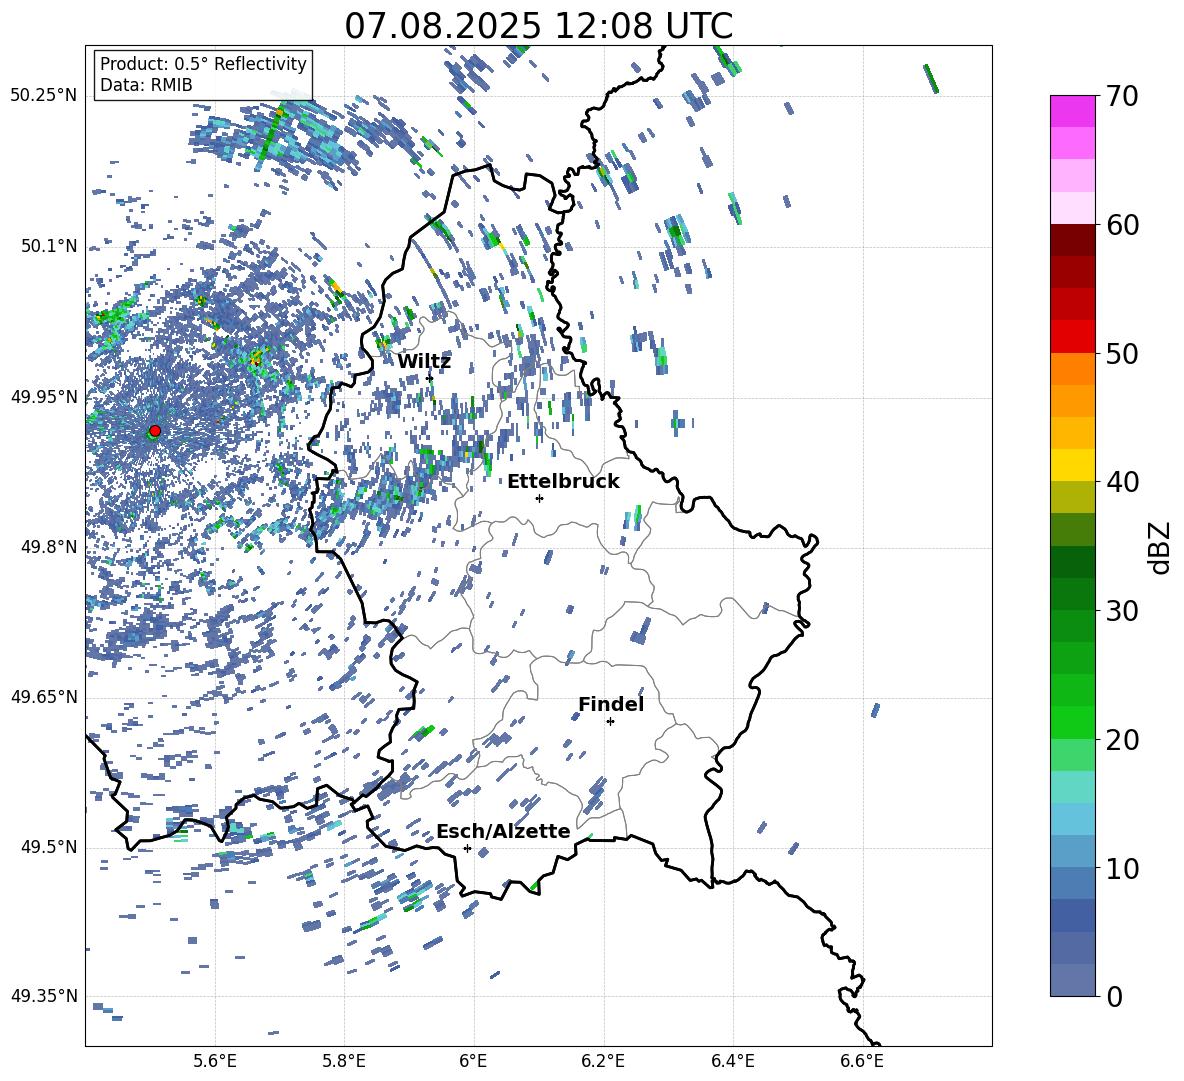Click the Ettelbruck city label

coord(563,482)
